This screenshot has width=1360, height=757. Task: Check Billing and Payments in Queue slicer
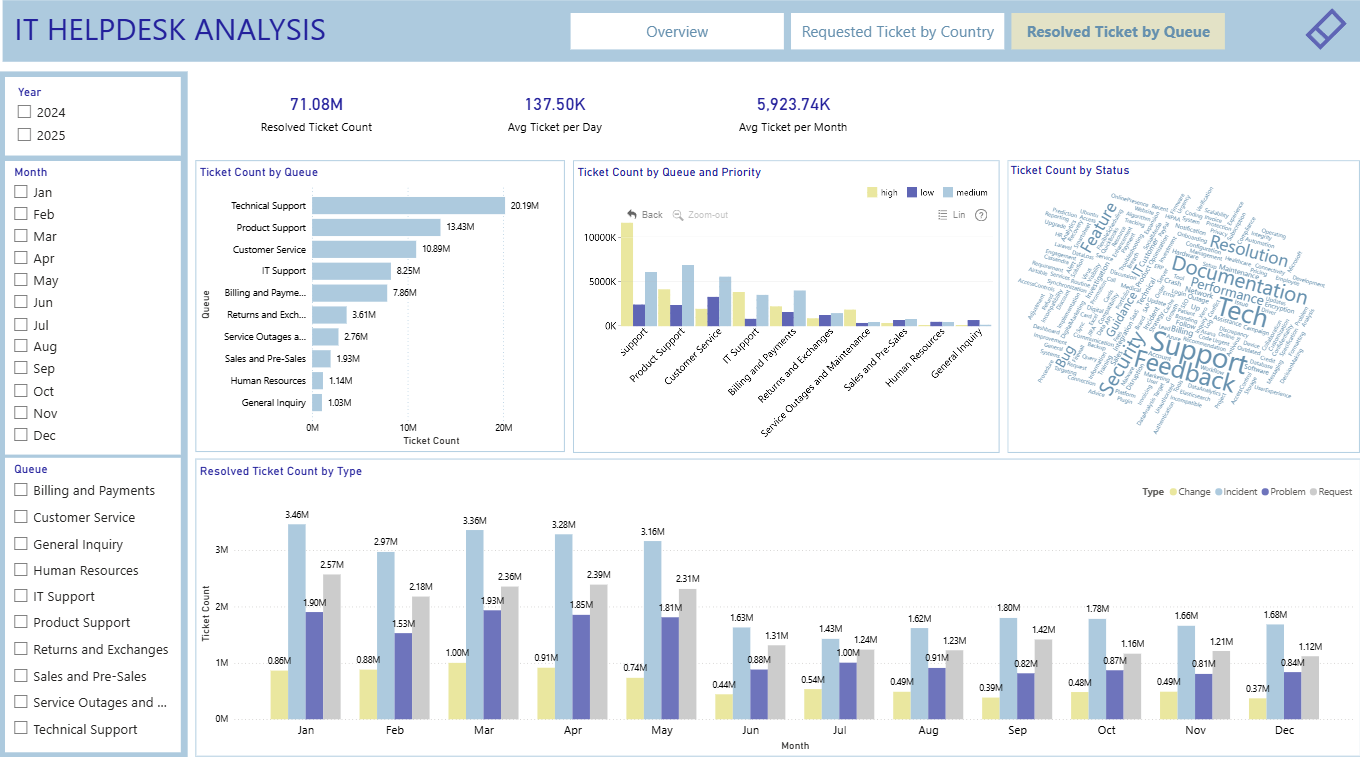[21, 490]
